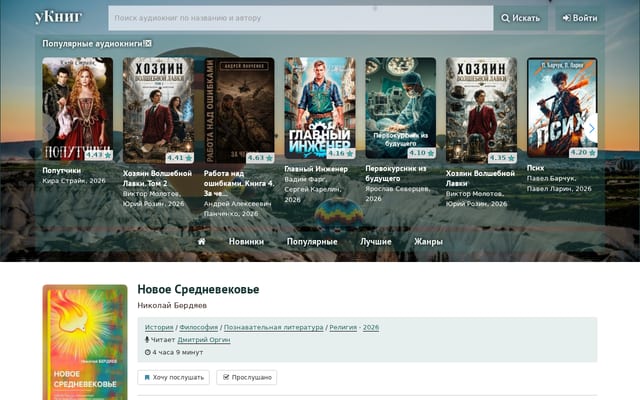The image size is (640, 400).
Task: Click Работа над ошибками. Книга 4 title
Action: click(239, 183)
